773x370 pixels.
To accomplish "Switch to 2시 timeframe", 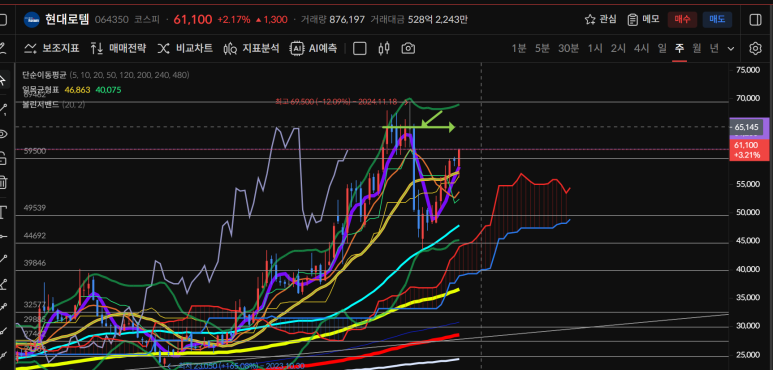I will [x=618, y=48].
